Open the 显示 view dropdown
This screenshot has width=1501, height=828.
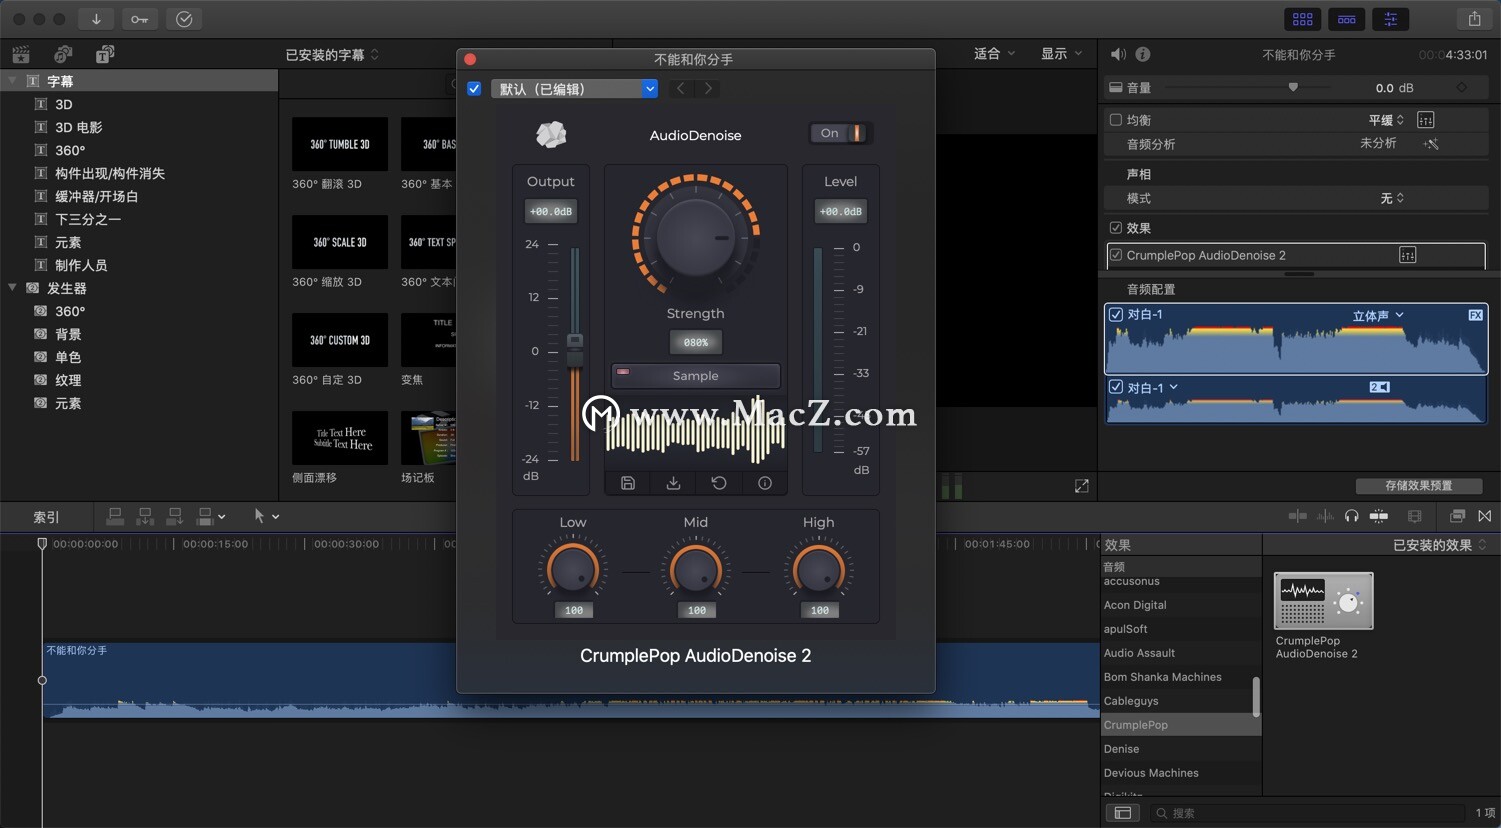pyautogui.click(x=1061, y=54)
